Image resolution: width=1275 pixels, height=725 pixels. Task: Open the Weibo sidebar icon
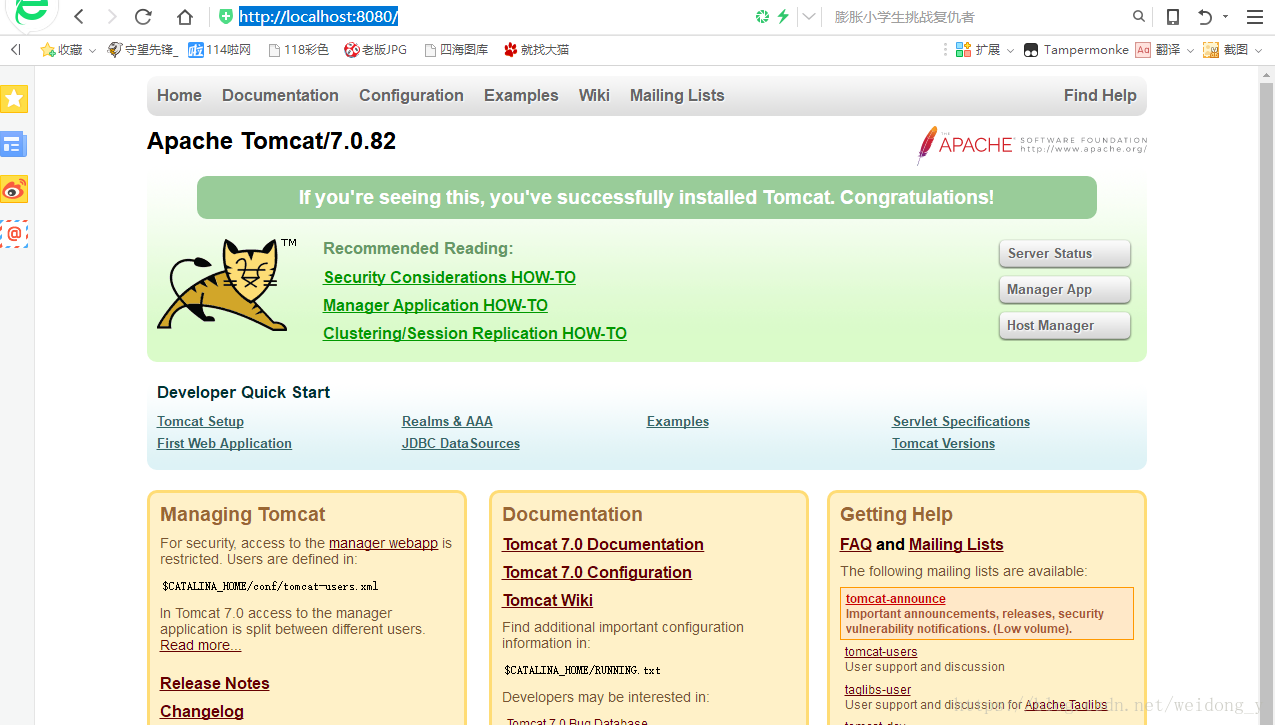pyautogui.click(x=14, y=189)
